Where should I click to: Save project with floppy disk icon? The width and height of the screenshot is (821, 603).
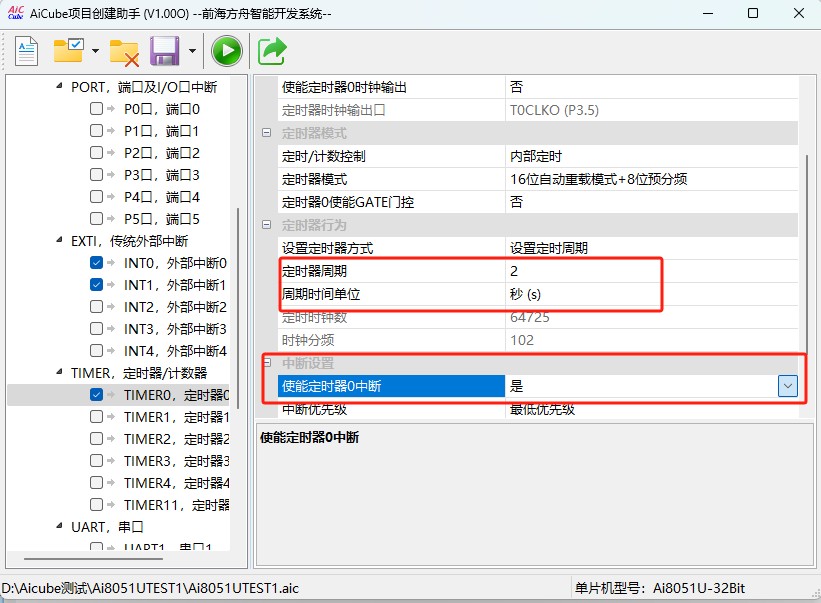164,51
